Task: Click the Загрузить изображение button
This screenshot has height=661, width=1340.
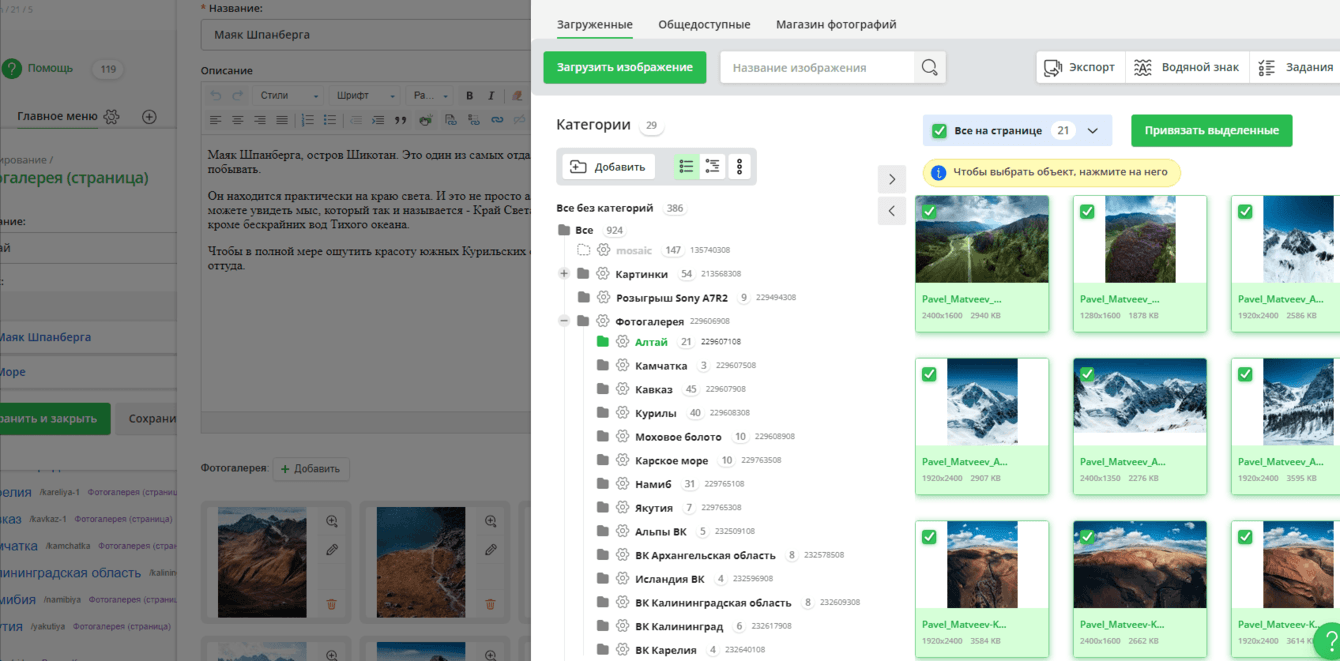Action: pos(625,67)
